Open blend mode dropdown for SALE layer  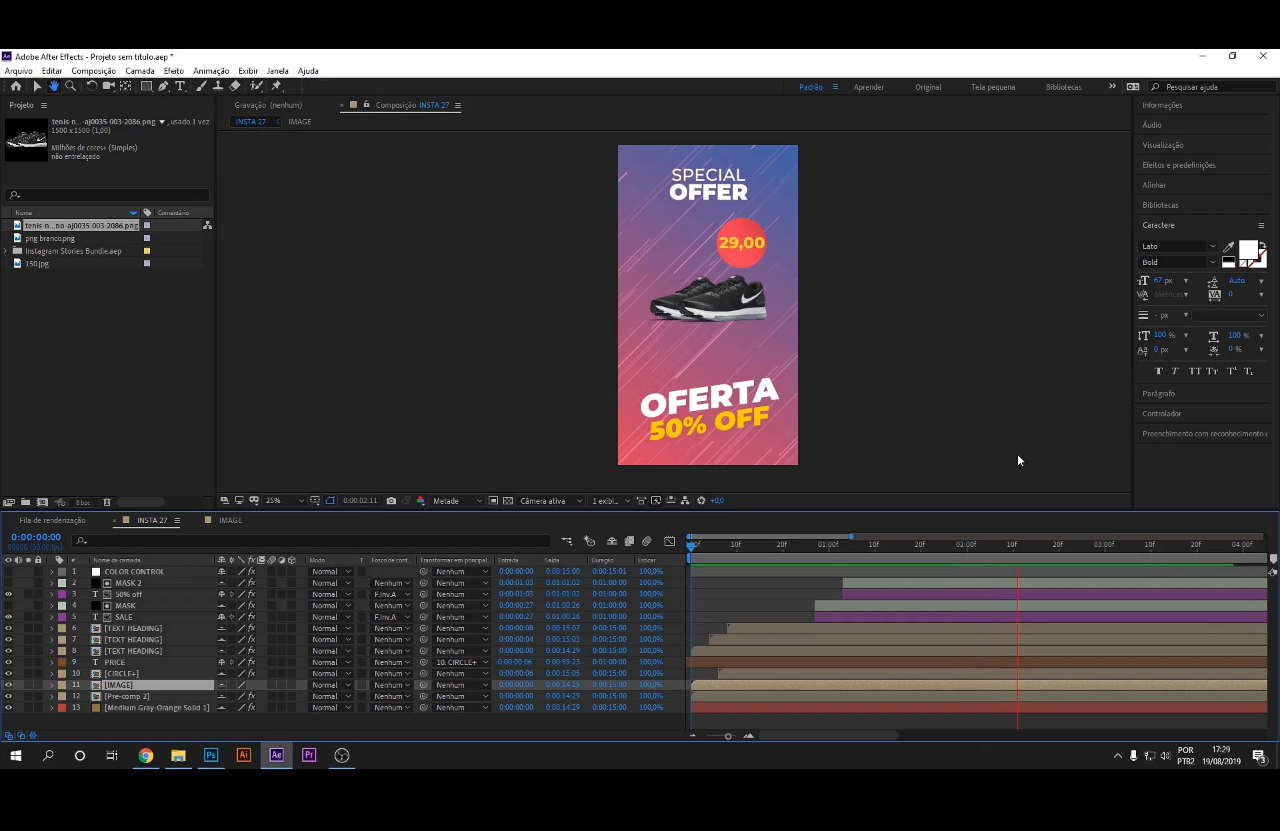point(331,617)
